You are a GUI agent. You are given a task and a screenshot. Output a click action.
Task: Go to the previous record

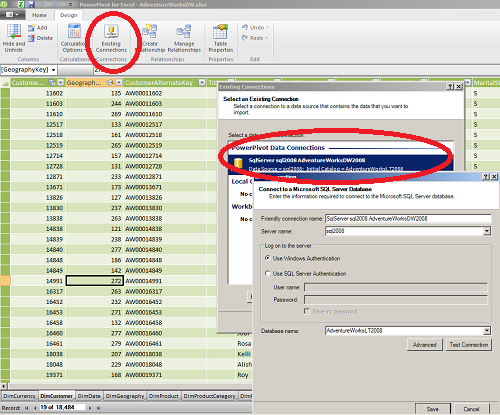(35, 408)
